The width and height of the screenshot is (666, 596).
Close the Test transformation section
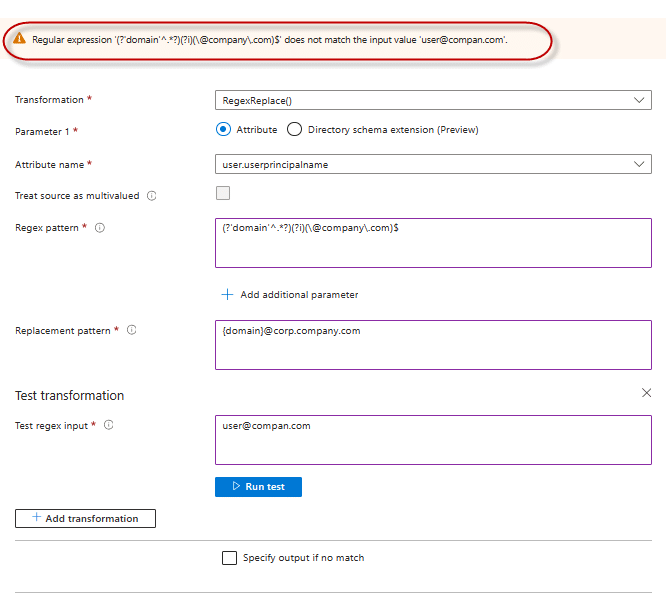pos(646,393)
